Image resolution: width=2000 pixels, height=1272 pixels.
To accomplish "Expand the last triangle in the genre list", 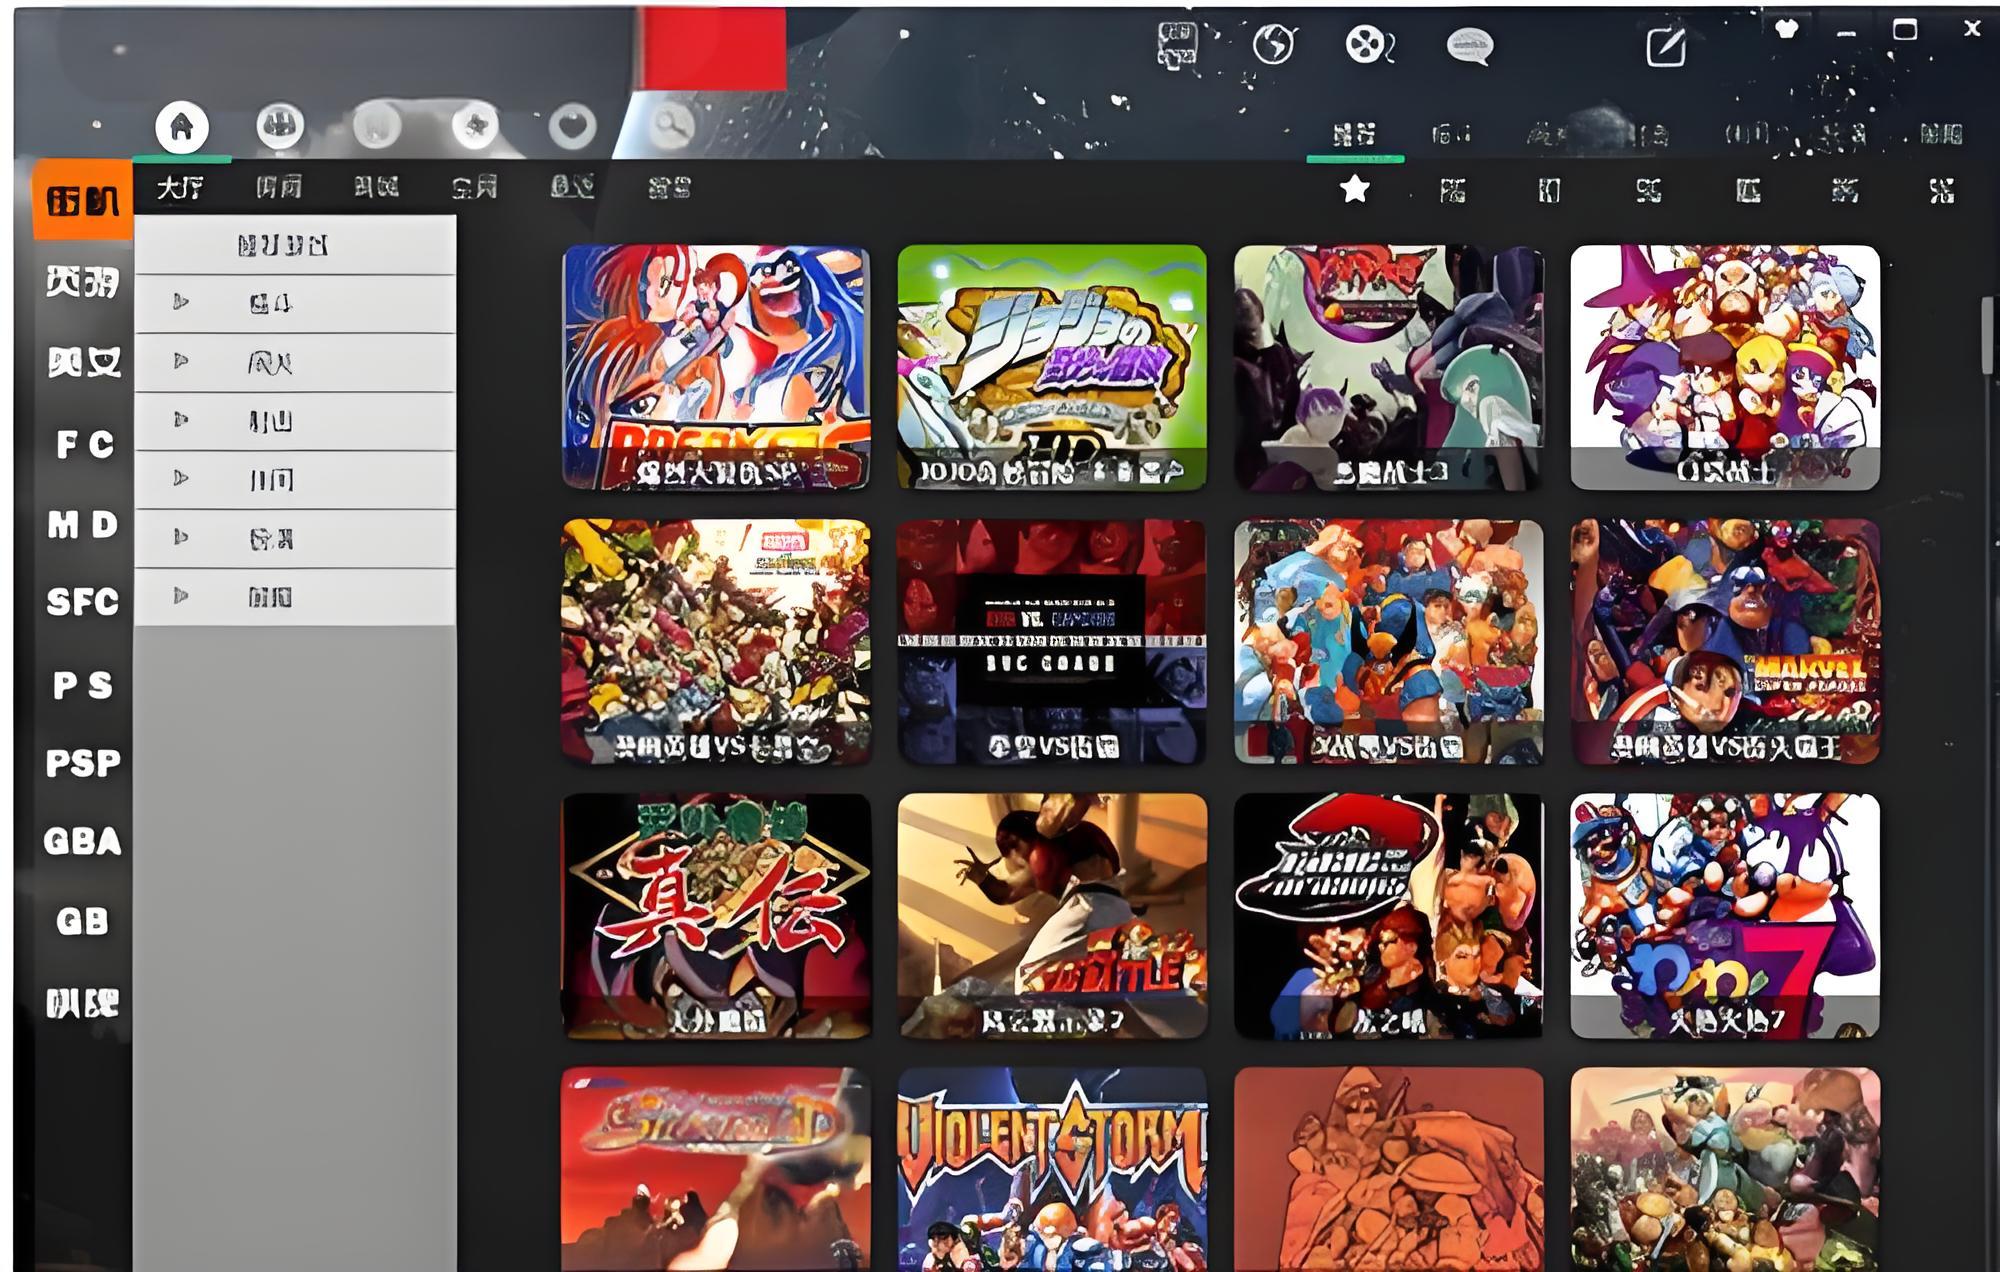I will click(x=181, y=596).
